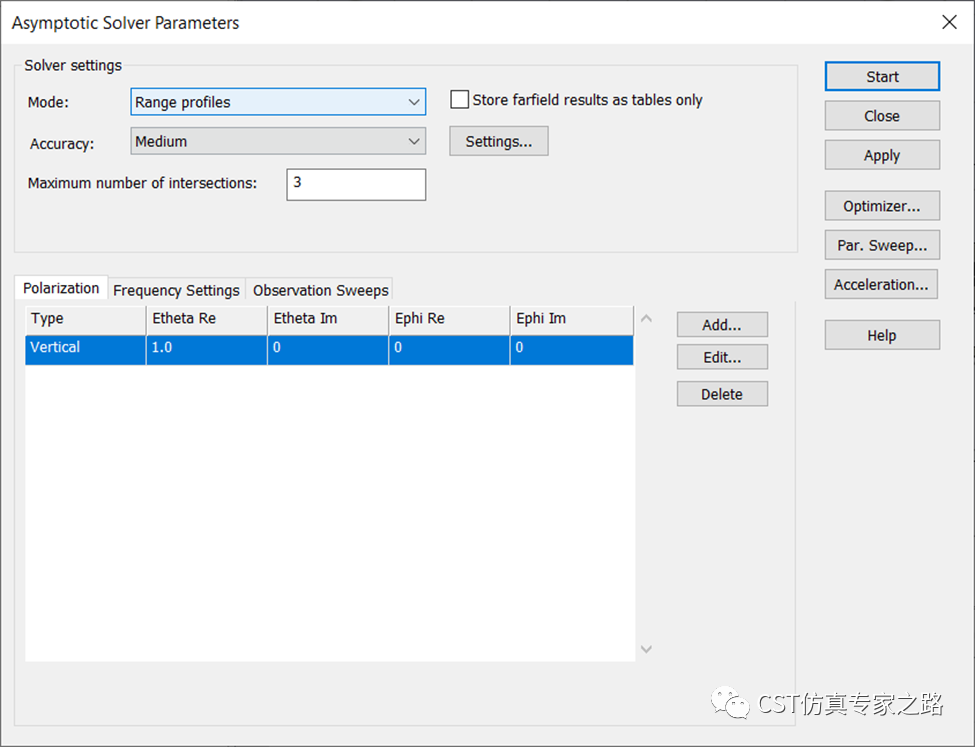Screen dimensions: 975x747
Task: Click the Etheta Im column header
Action: [328, 320]
